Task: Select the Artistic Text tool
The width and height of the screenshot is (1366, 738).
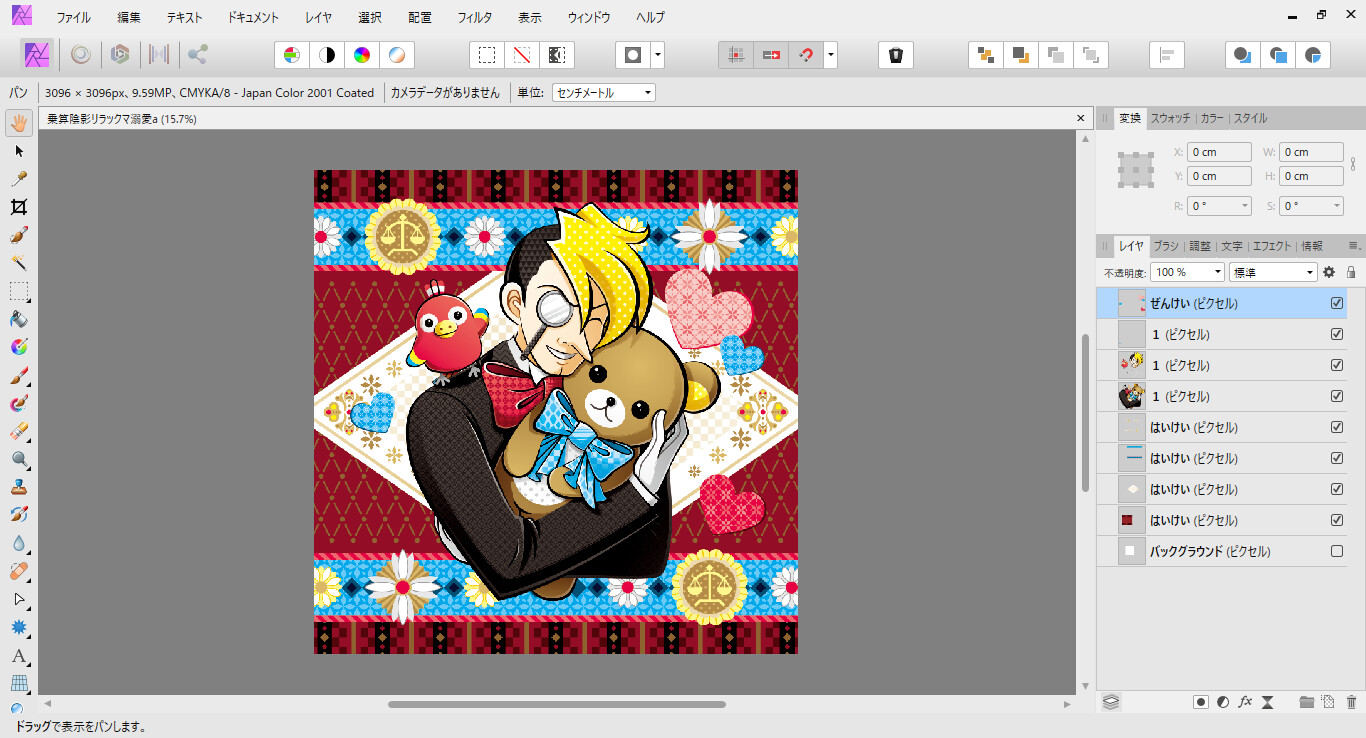Action: pyautogui.click(x=19, y=657)
